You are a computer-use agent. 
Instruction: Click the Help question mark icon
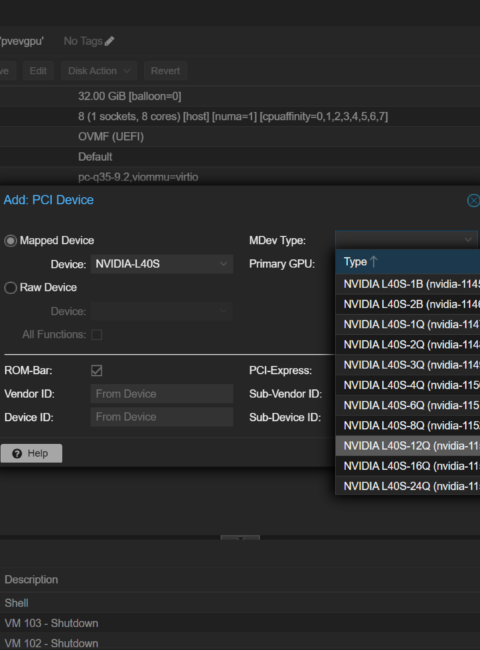click(17, 454)
